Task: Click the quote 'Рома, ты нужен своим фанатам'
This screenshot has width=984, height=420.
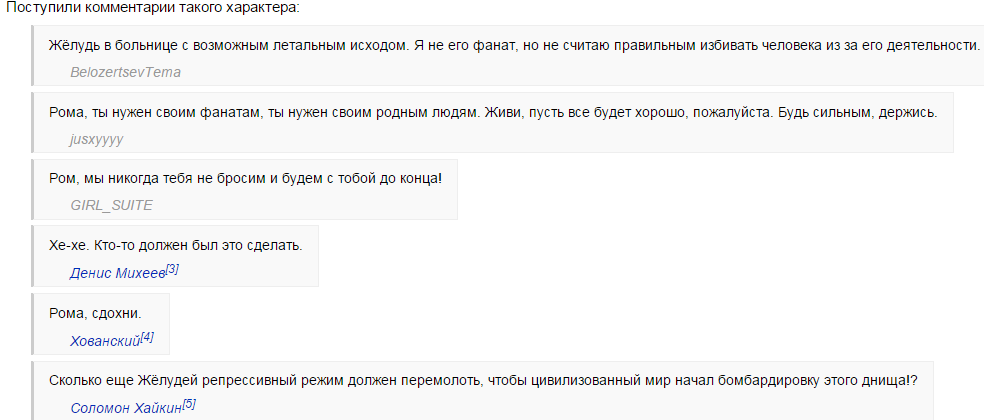Action: 493,113
